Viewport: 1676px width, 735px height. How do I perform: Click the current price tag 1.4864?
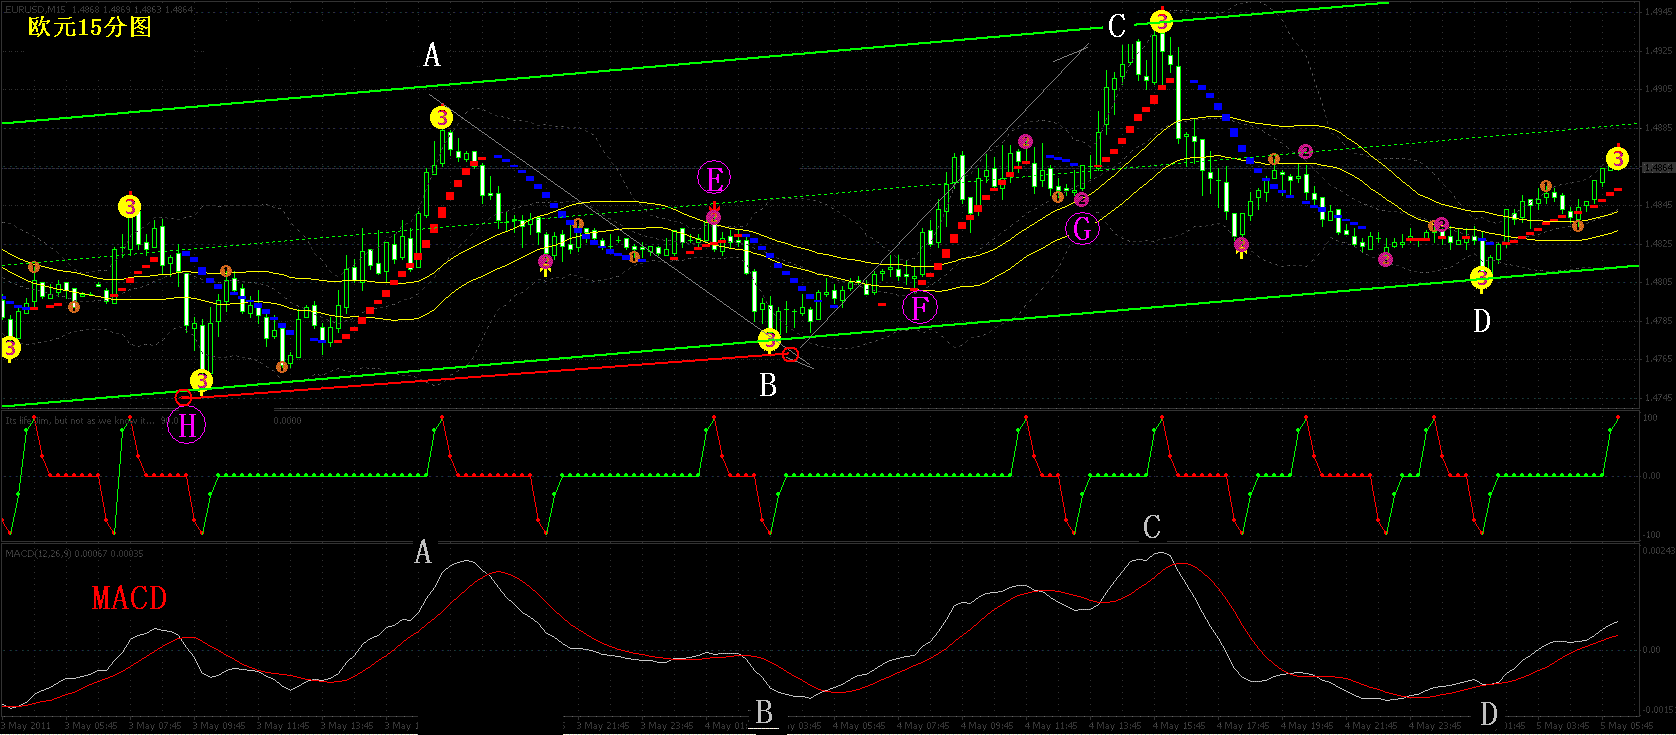pos(1657,168)
